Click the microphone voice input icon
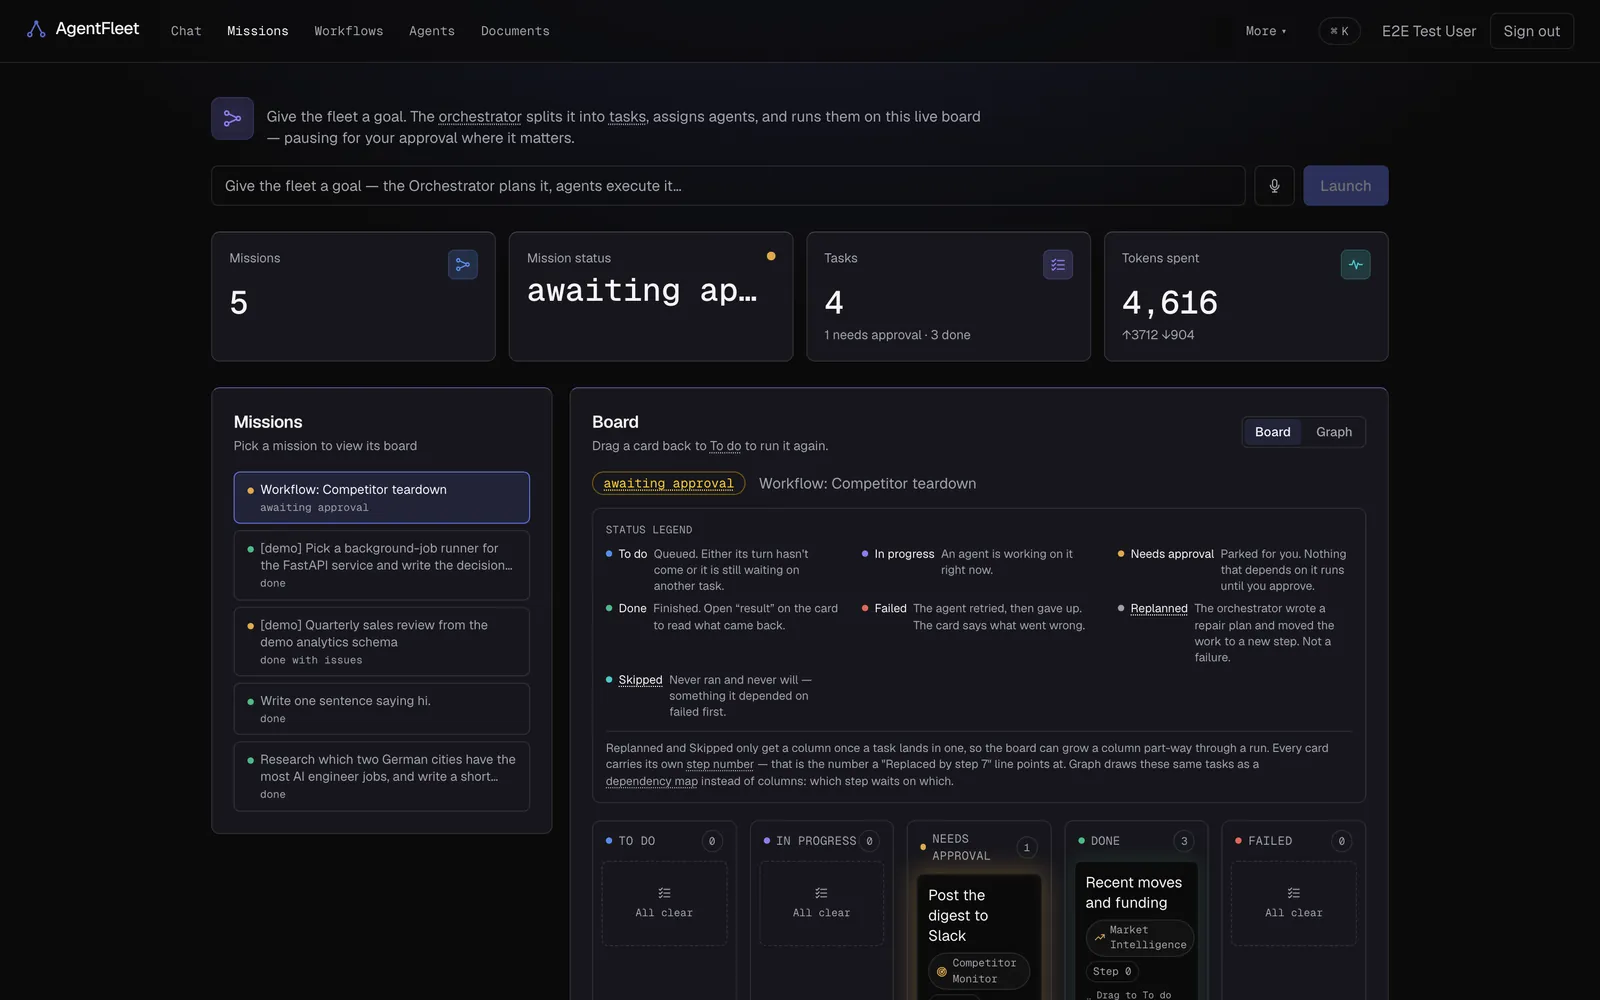The image size is (1600, 1000). pos(1274,186)
